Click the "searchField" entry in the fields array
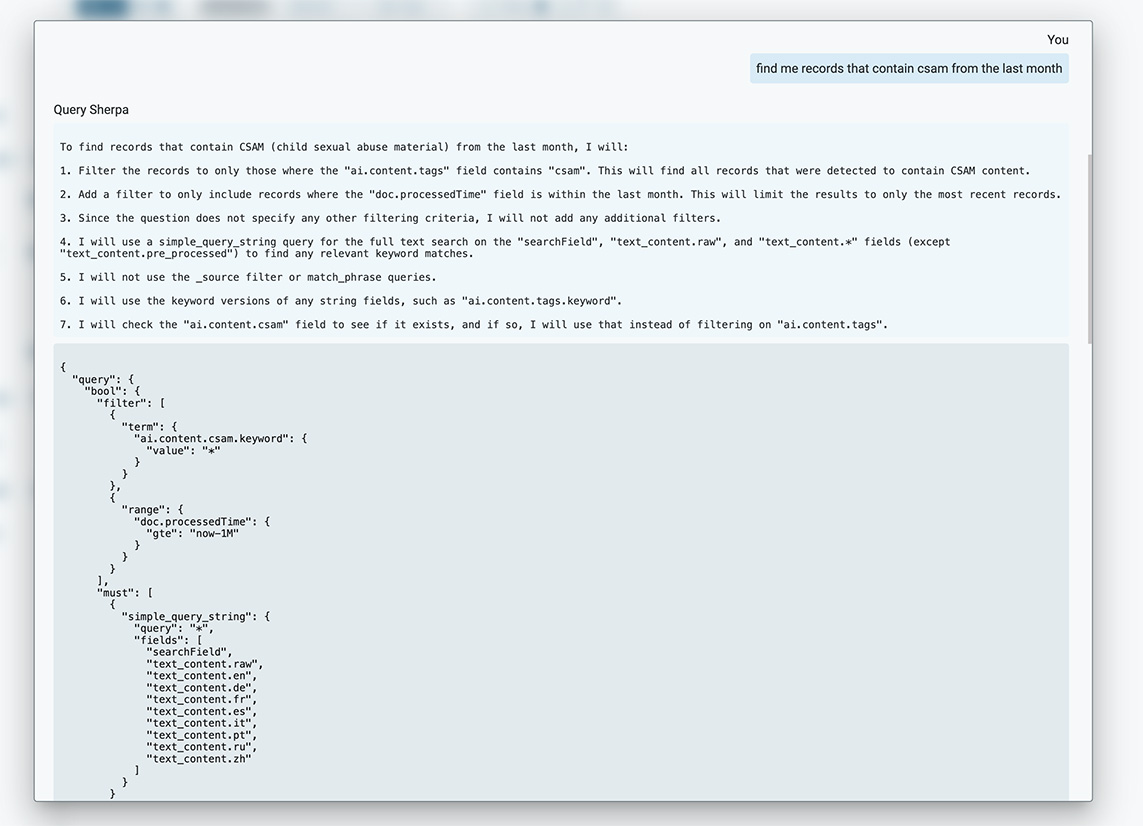 pyautogui.click(x=189, y=652)
